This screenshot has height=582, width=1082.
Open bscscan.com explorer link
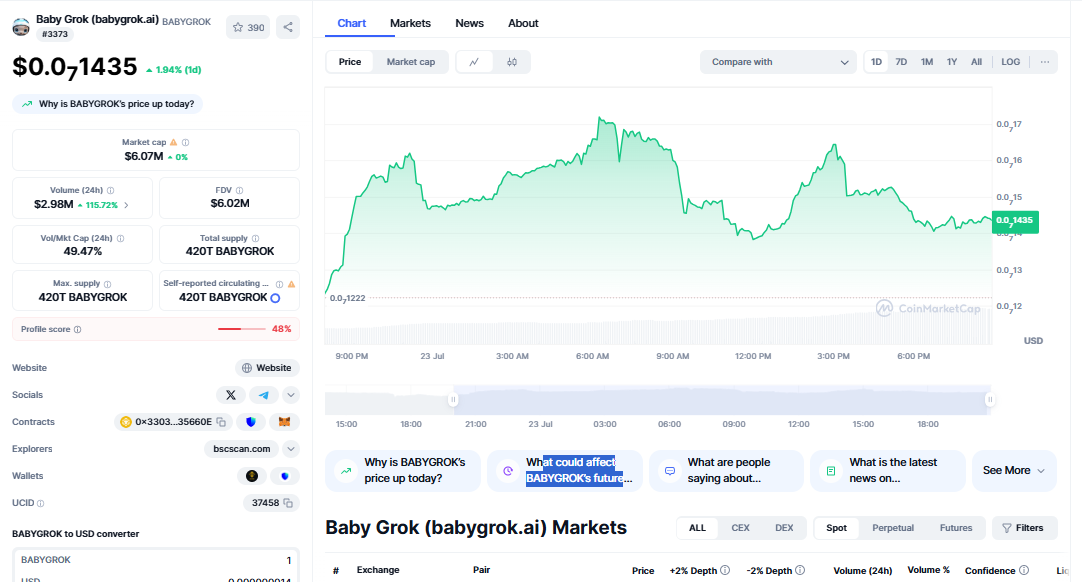[x=242, y=449]
